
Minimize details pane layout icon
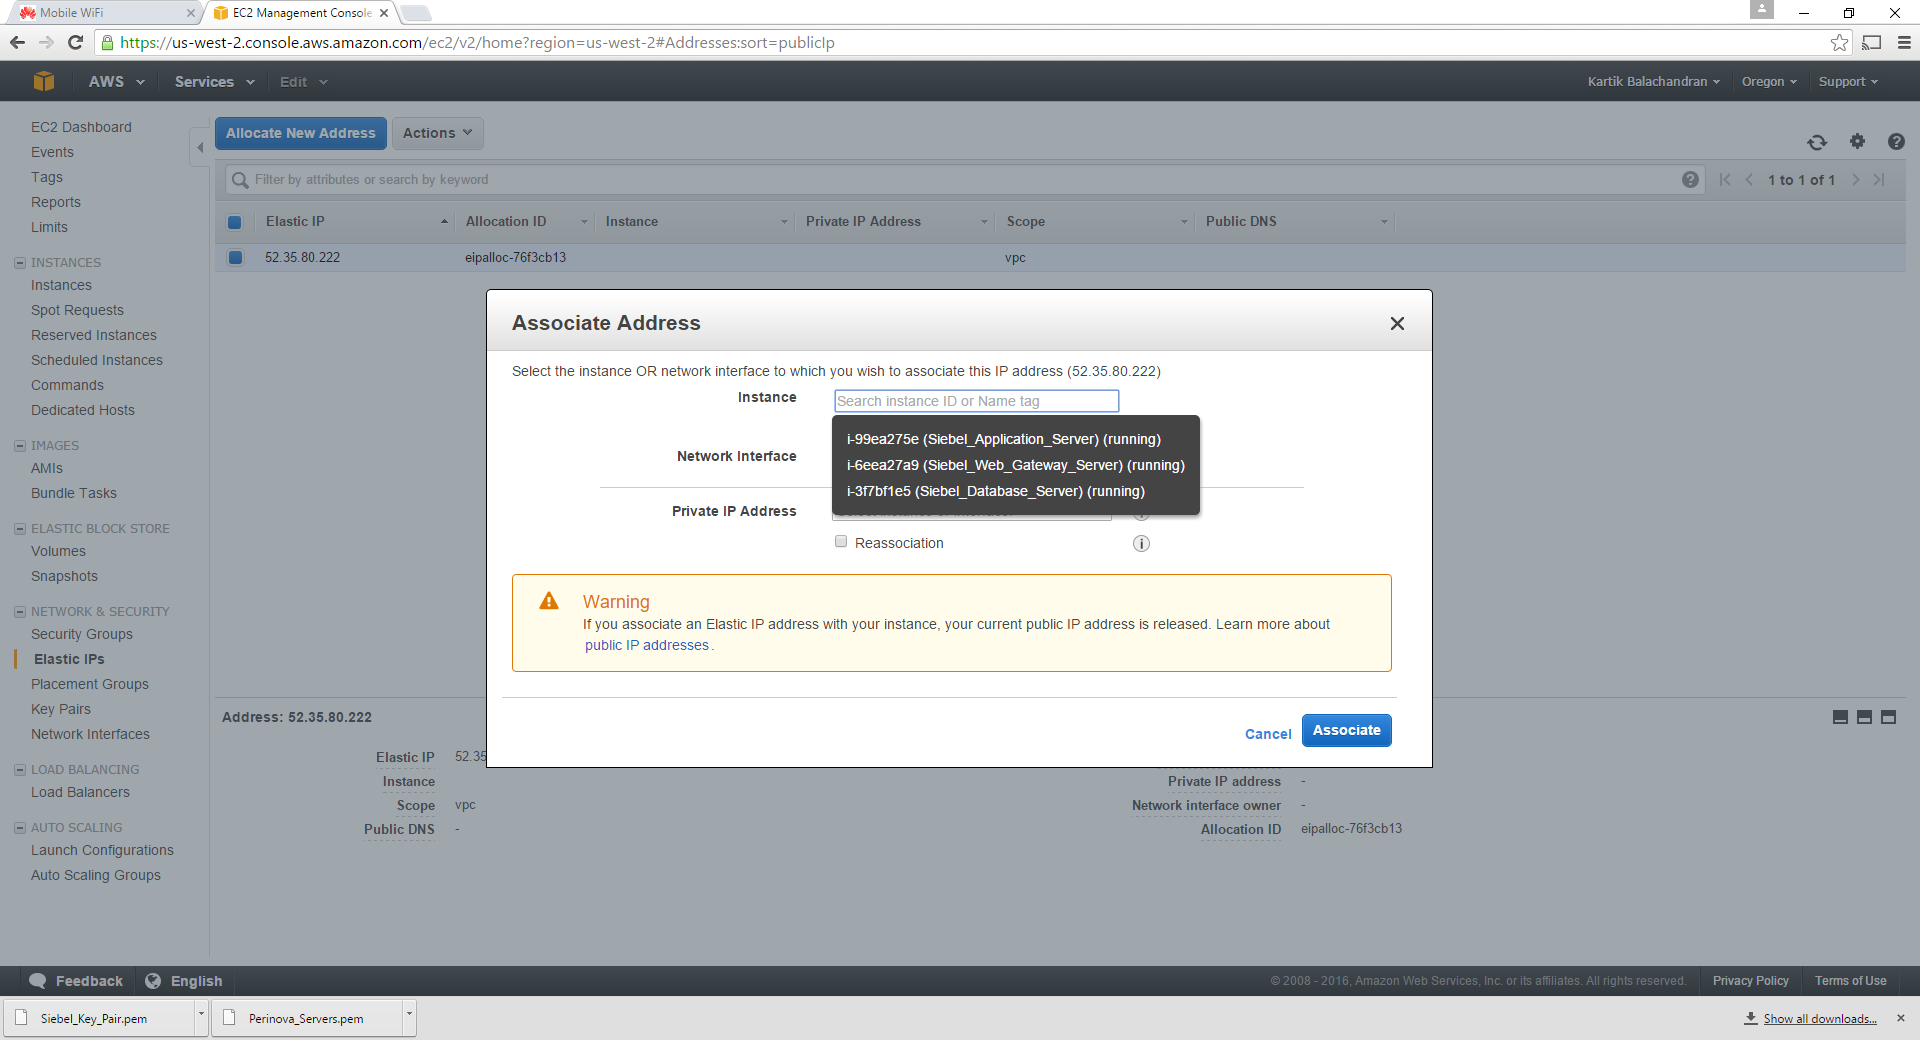tap(1840, 717)
